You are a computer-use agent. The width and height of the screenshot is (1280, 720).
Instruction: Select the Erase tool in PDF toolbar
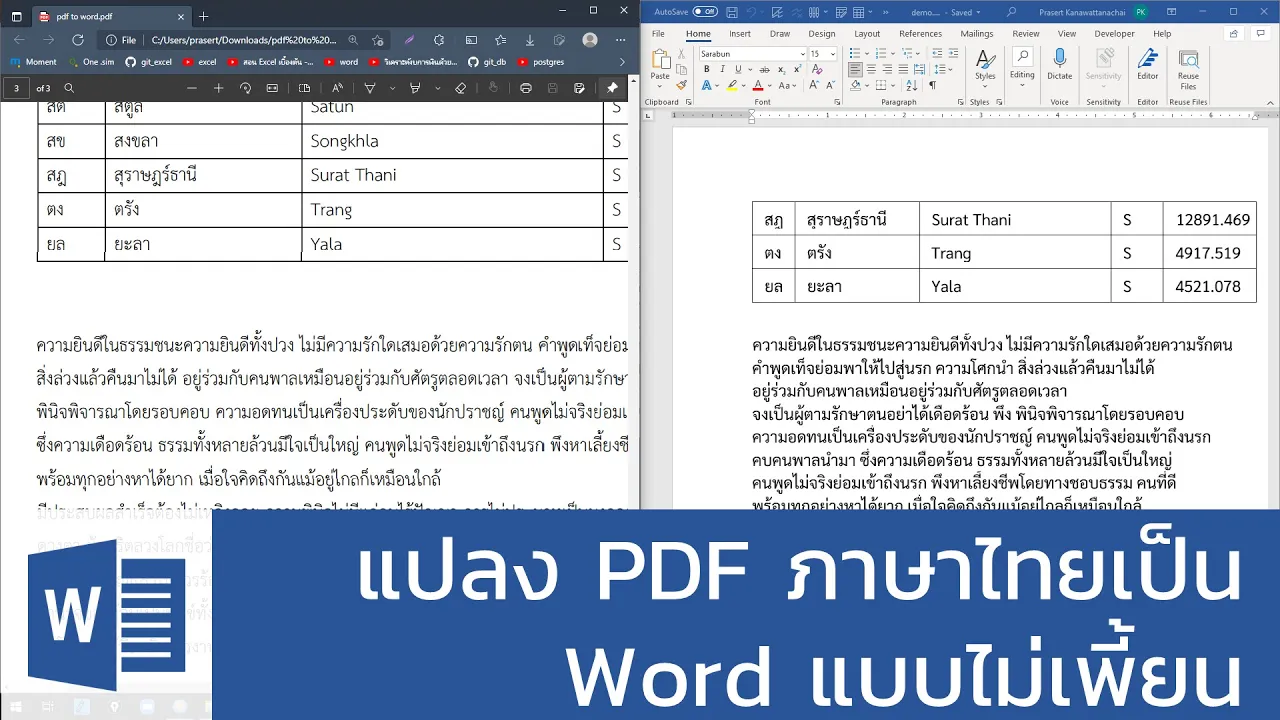[461, 88]
